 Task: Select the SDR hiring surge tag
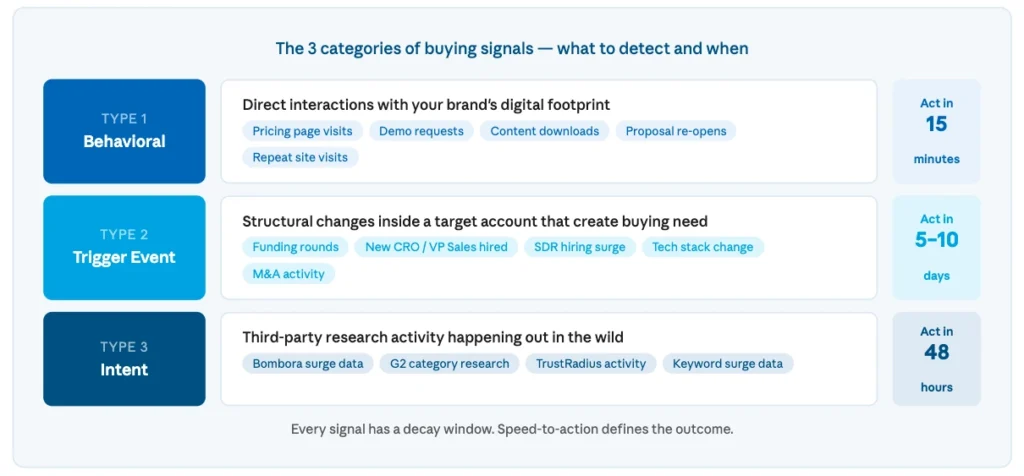[580, 247]
